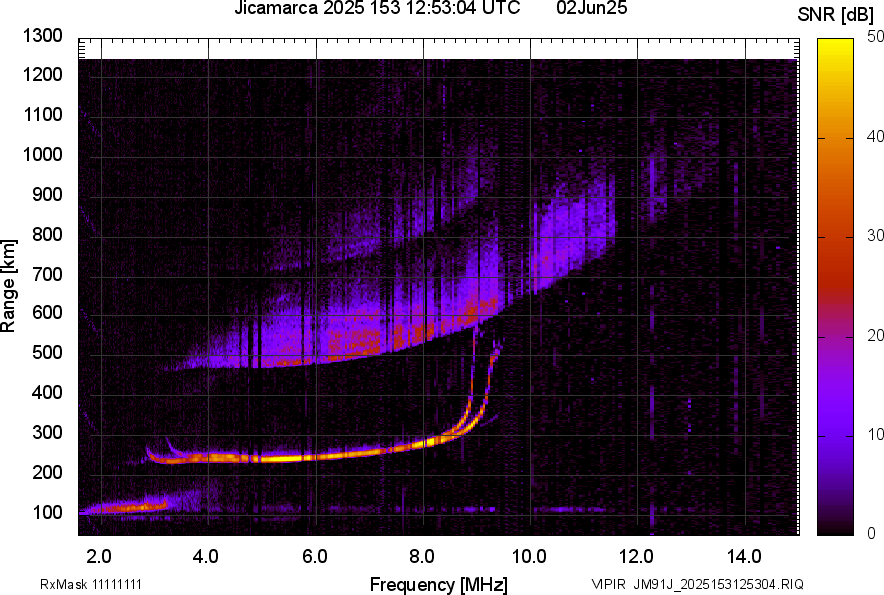
Task: Click the range tick label '1000'
Action: coord(43,154)
